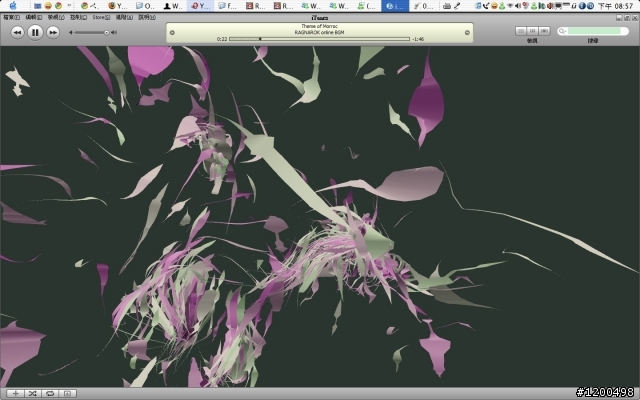This screenshot has height=400, width=640.
Task: Open search magnifier options dropdown
Action: point(562,31)
